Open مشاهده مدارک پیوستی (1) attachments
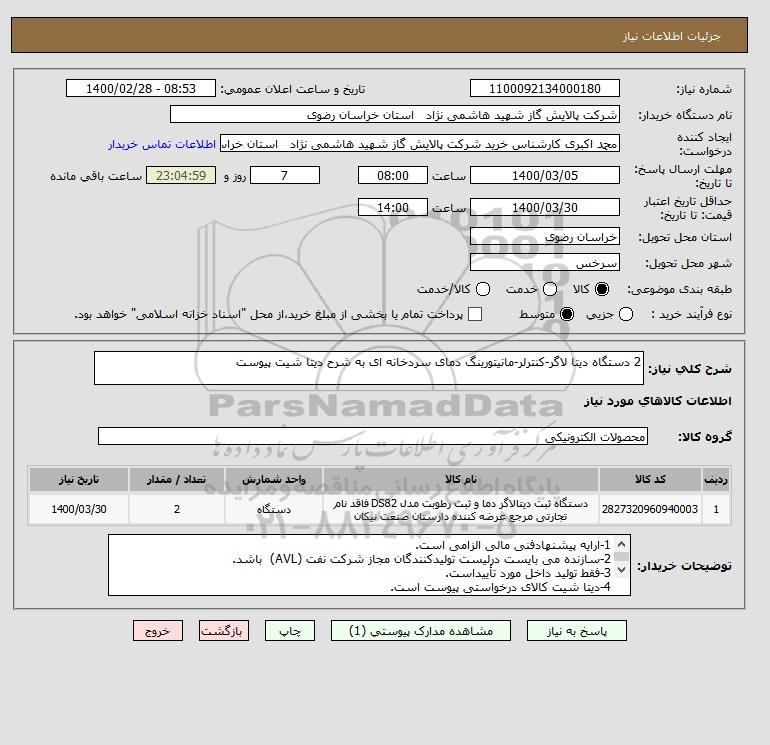This screenshot has height=745, width=770. click(421, 631)
